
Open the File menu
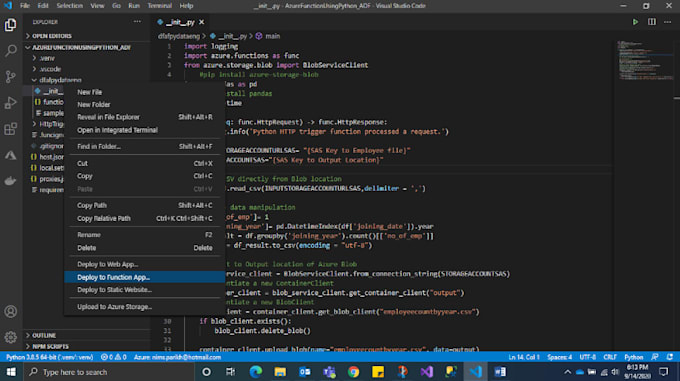pos(25,6)
